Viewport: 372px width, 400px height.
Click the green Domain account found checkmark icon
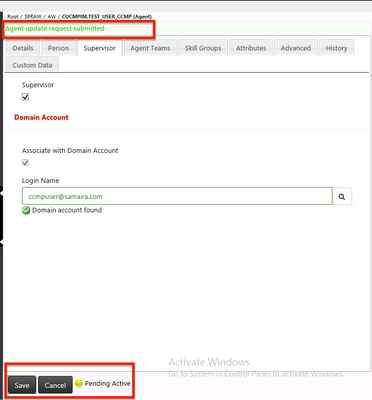tap(26, 210)
